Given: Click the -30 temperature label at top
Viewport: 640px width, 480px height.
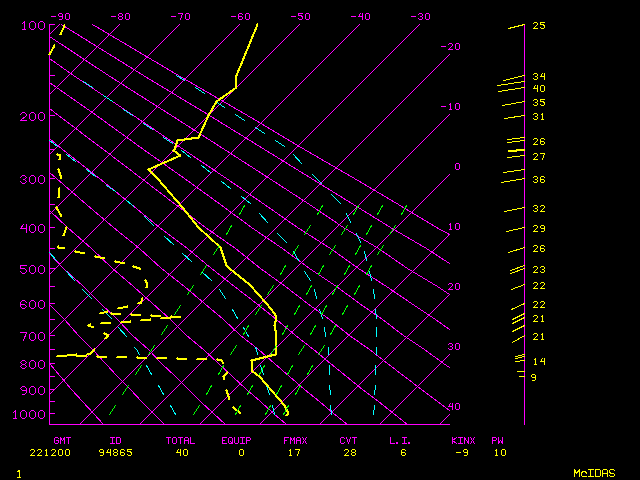Looking at the screenshot, I should (421, 16).
